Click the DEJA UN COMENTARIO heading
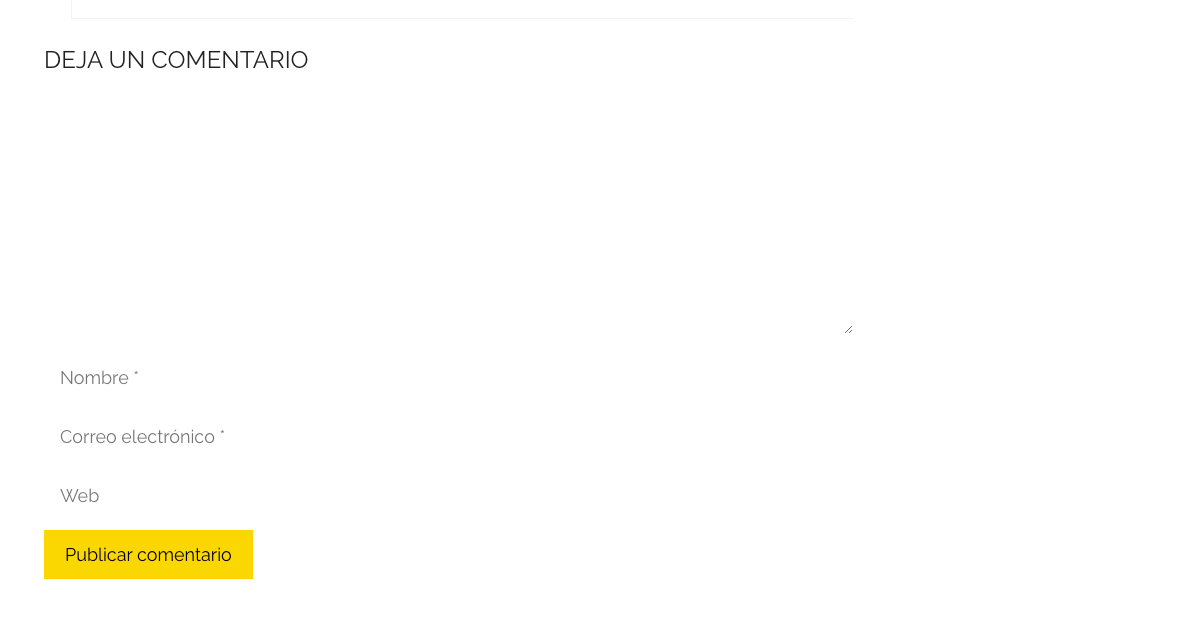1197x638 pixels. (176, 60)
